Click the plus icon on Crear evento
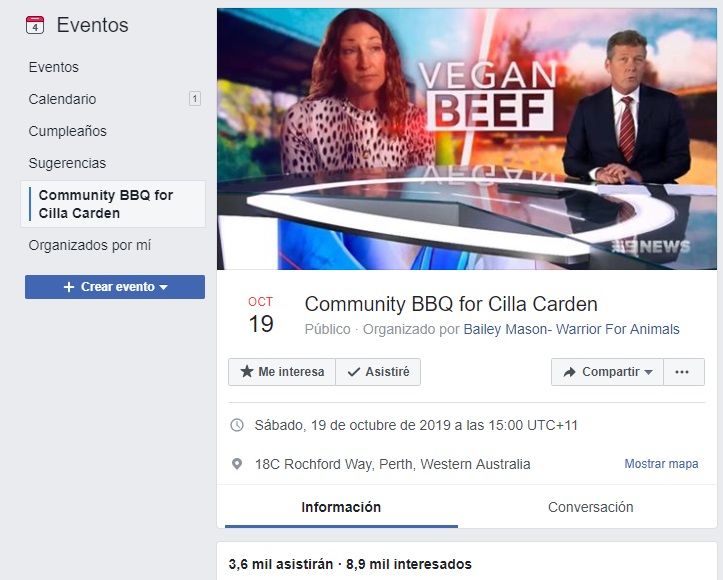 coord(69,287)
